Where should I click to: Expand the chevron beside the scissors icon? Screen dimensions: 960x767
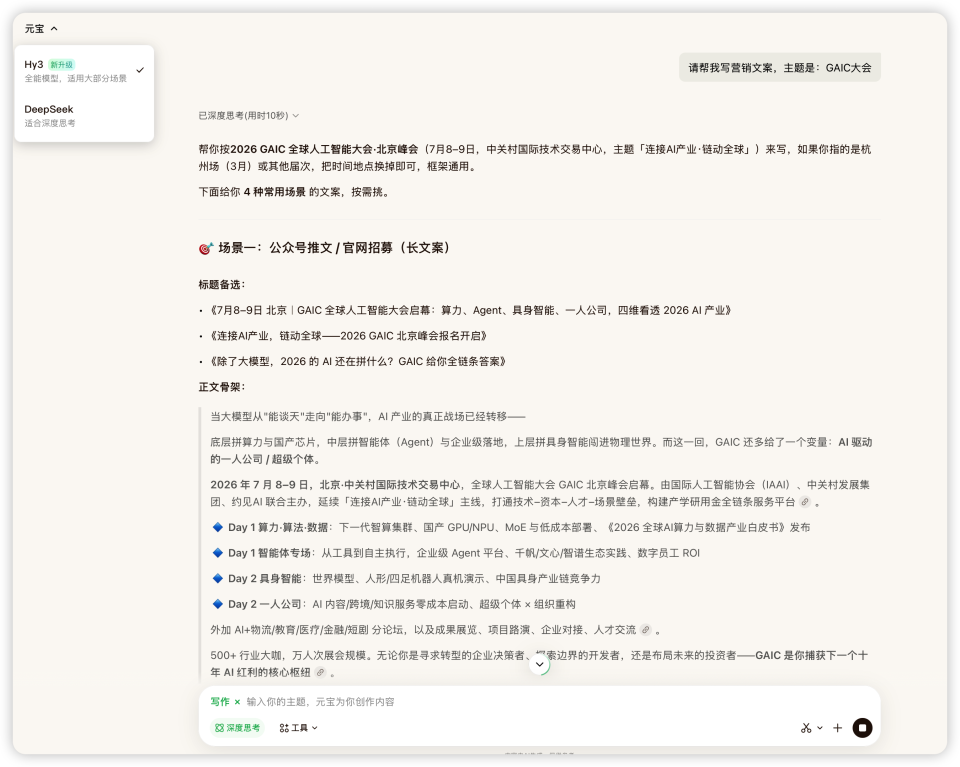(820, 728)
